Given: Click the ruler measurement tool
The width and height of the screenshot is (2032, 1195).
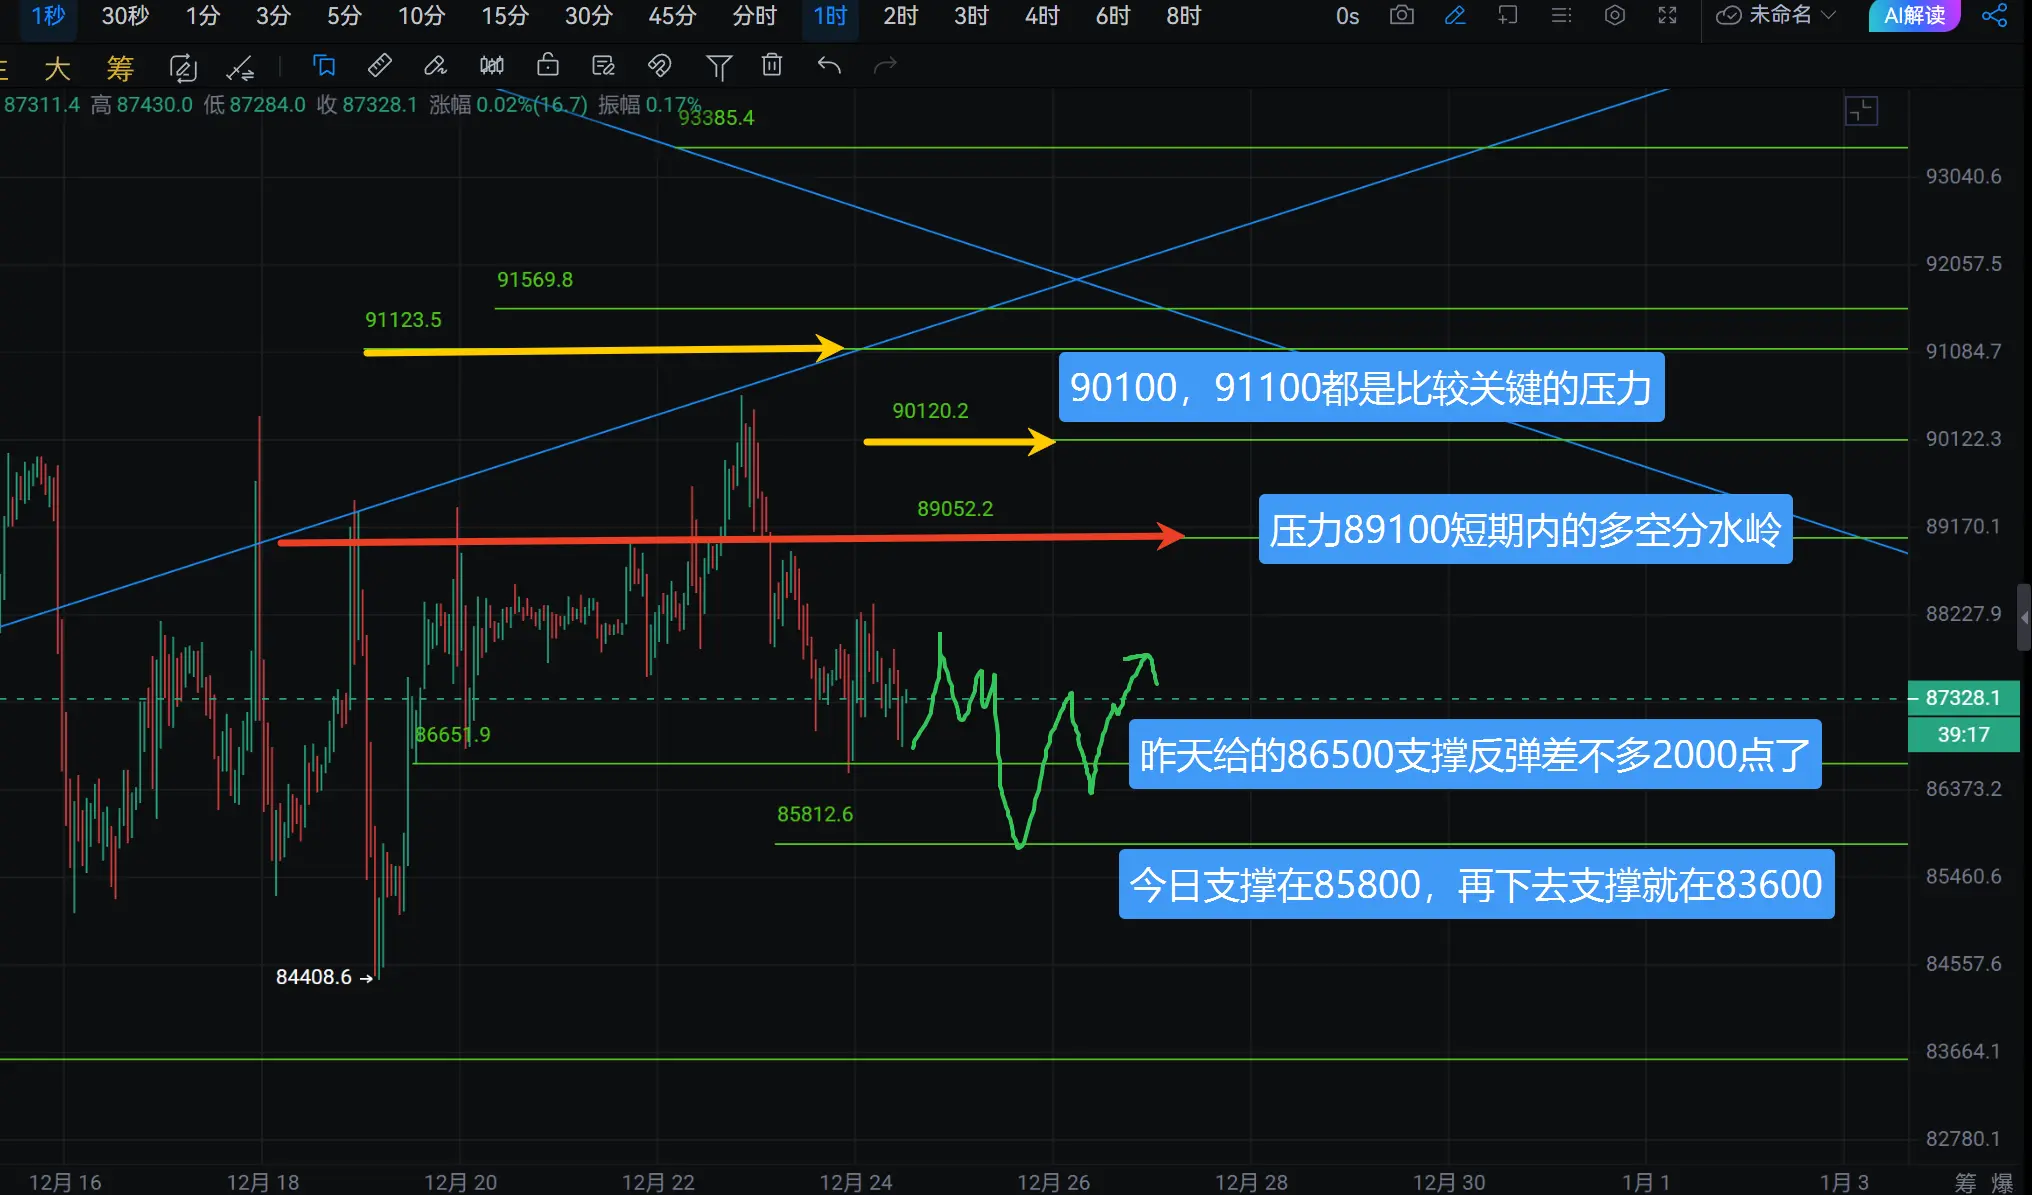Looking at the screenshot, I should (380, 66).
